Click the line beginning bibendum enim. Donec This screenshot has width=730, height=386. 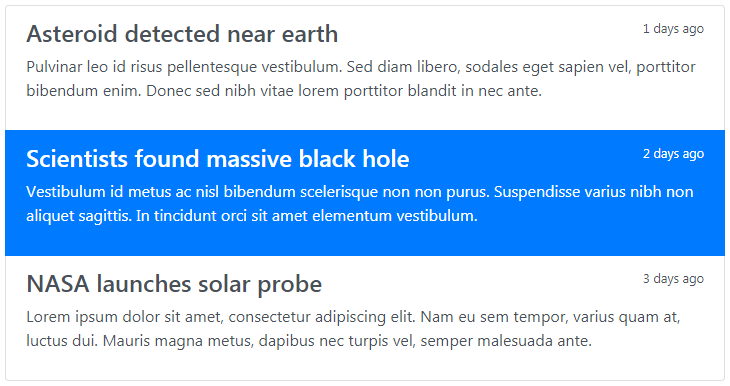[x=284, y=91]
